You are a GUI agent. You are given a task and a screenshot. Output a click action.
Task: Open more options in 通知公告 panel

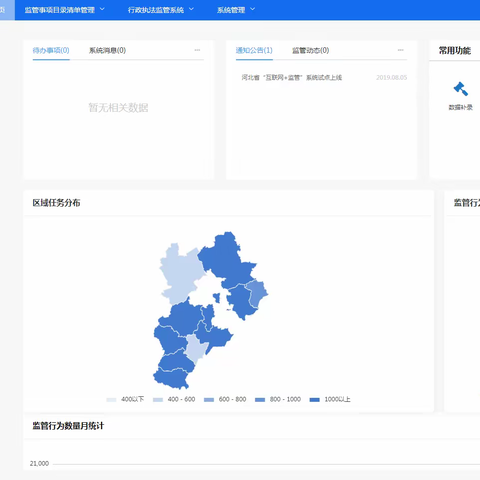pos(401,50)
